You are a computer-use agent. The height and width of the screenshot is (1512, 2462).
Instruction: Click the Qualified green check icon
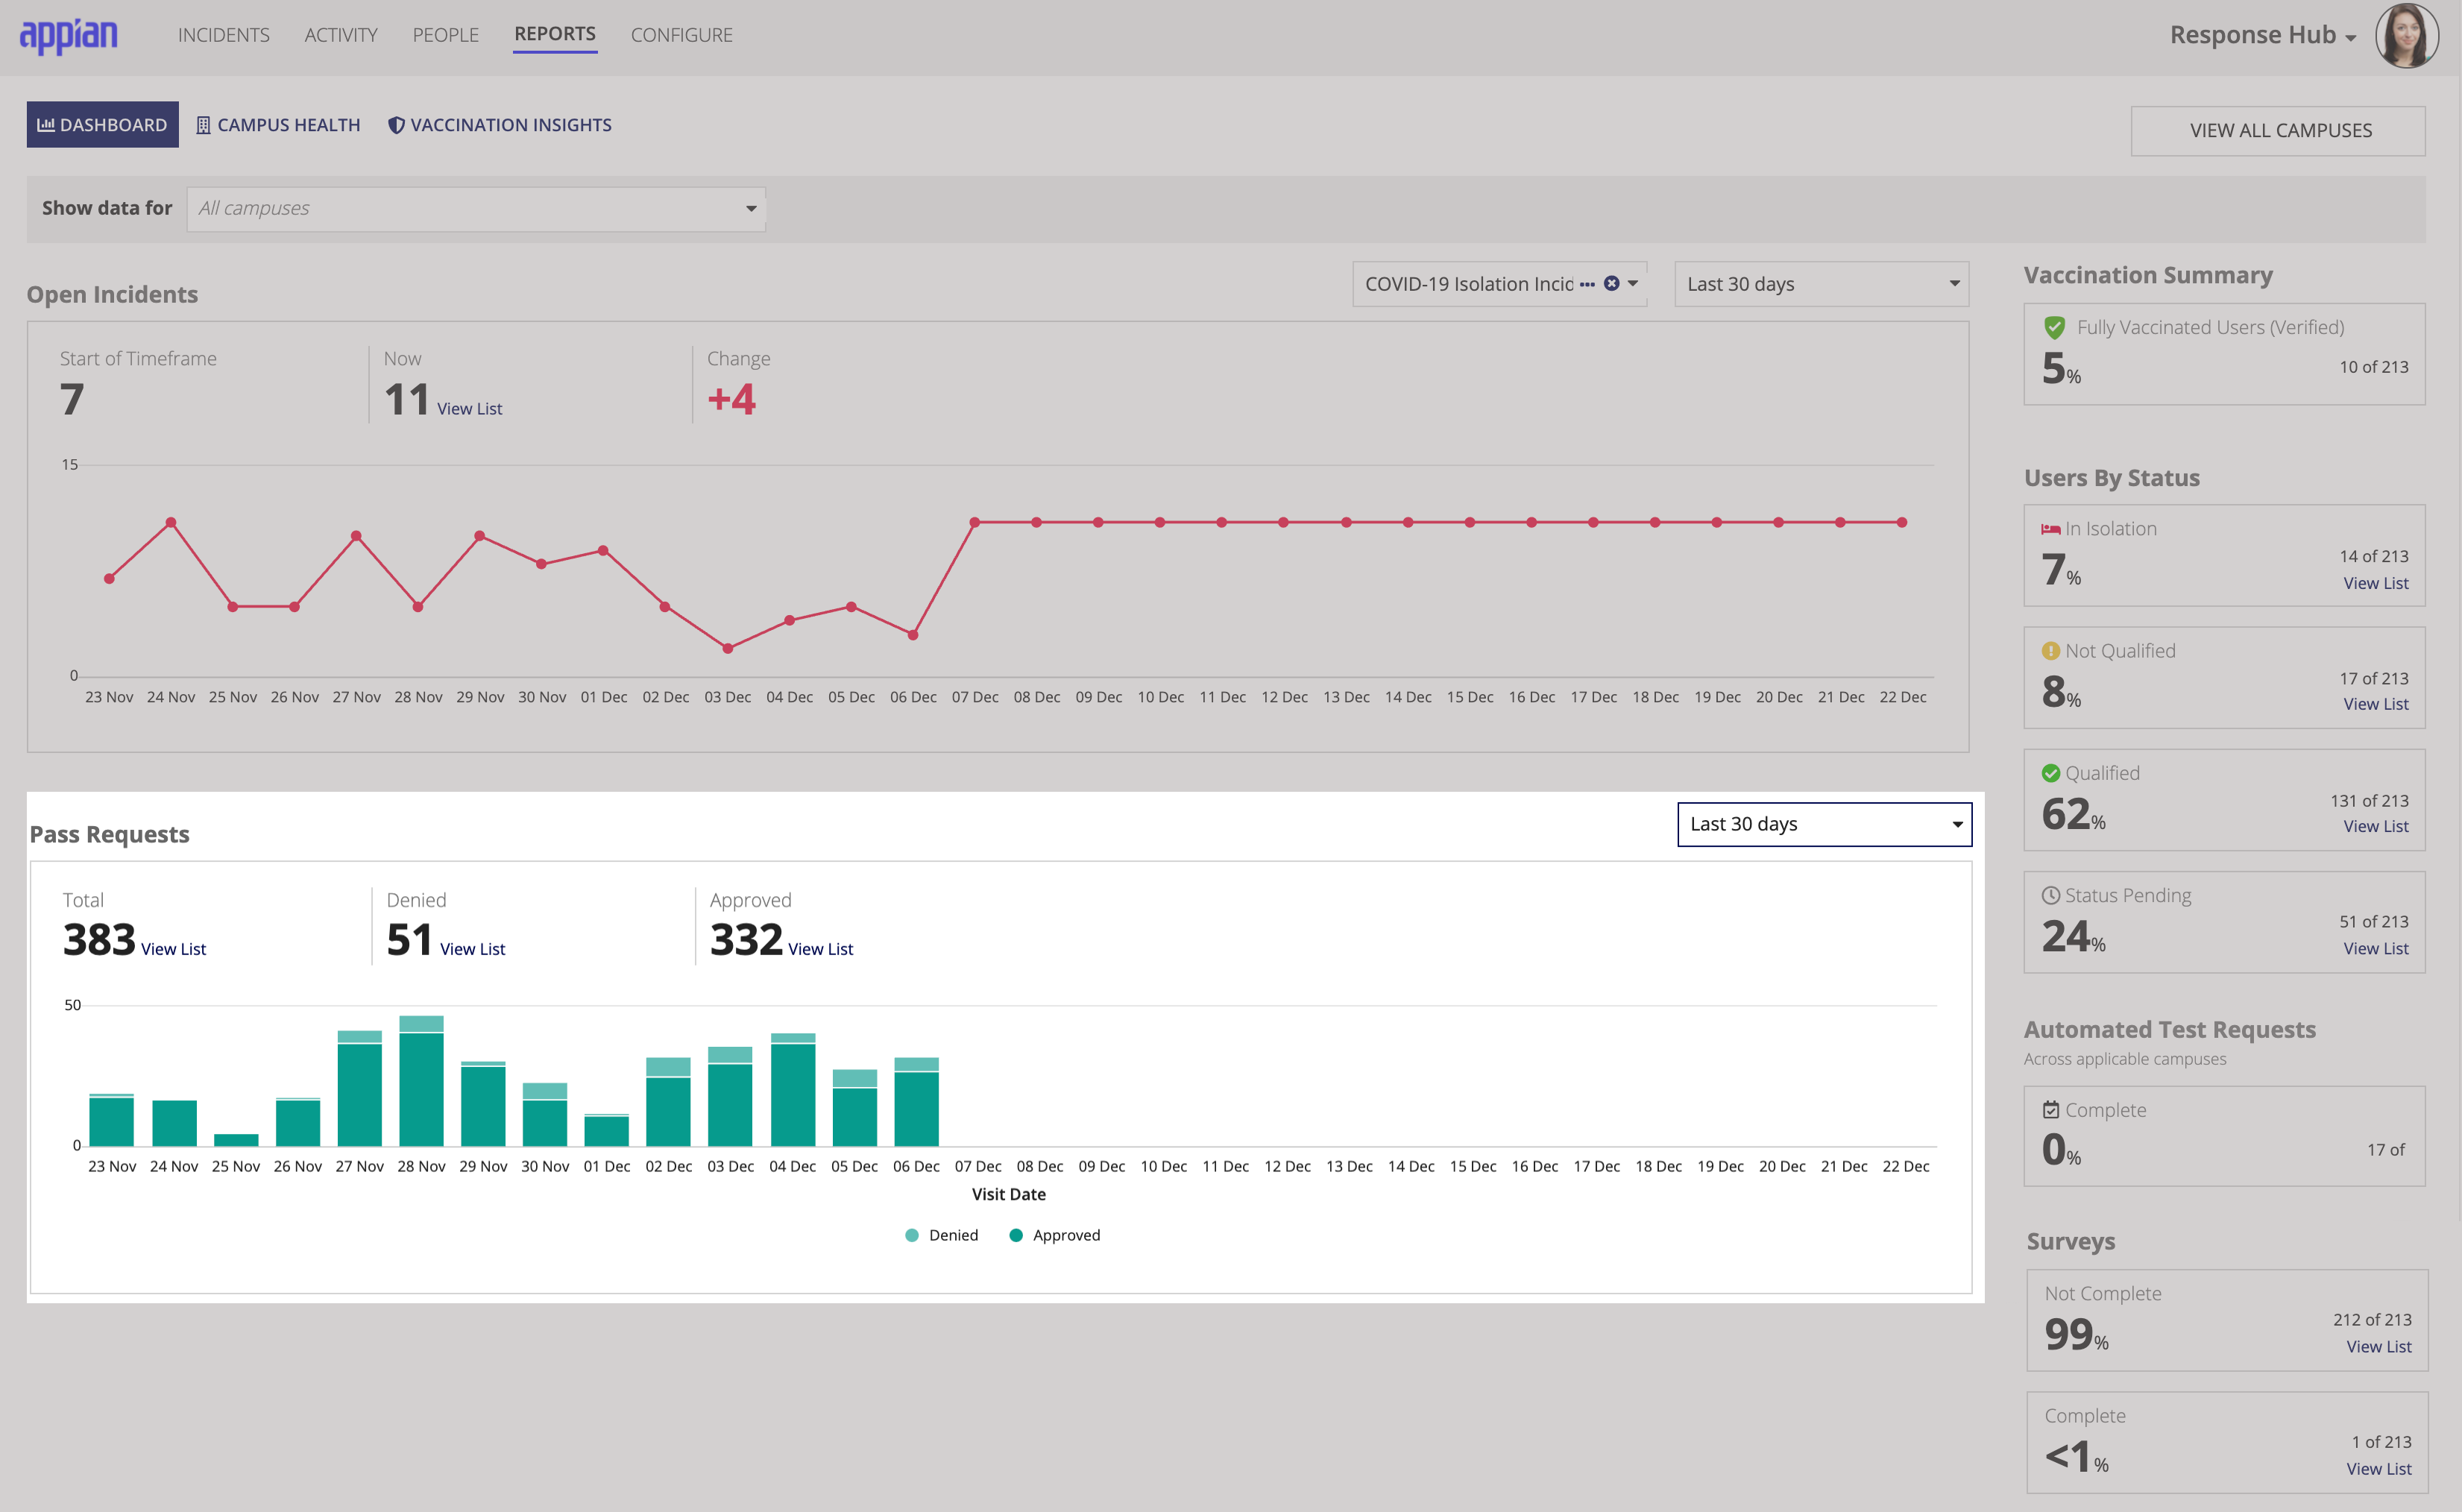tap(2050, 773)
